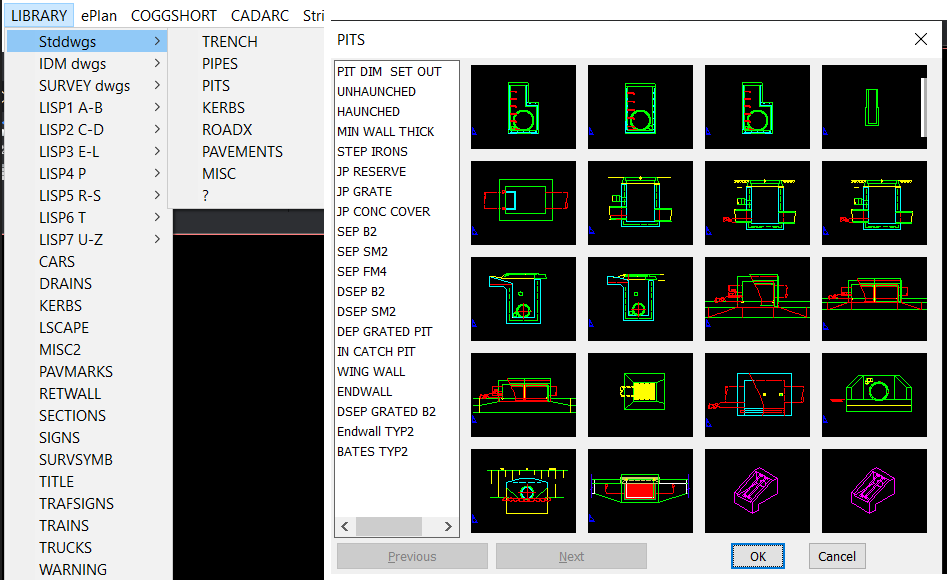
Task: Choose PITS from the Stddwgs submenu
Action: coord(216,86)
